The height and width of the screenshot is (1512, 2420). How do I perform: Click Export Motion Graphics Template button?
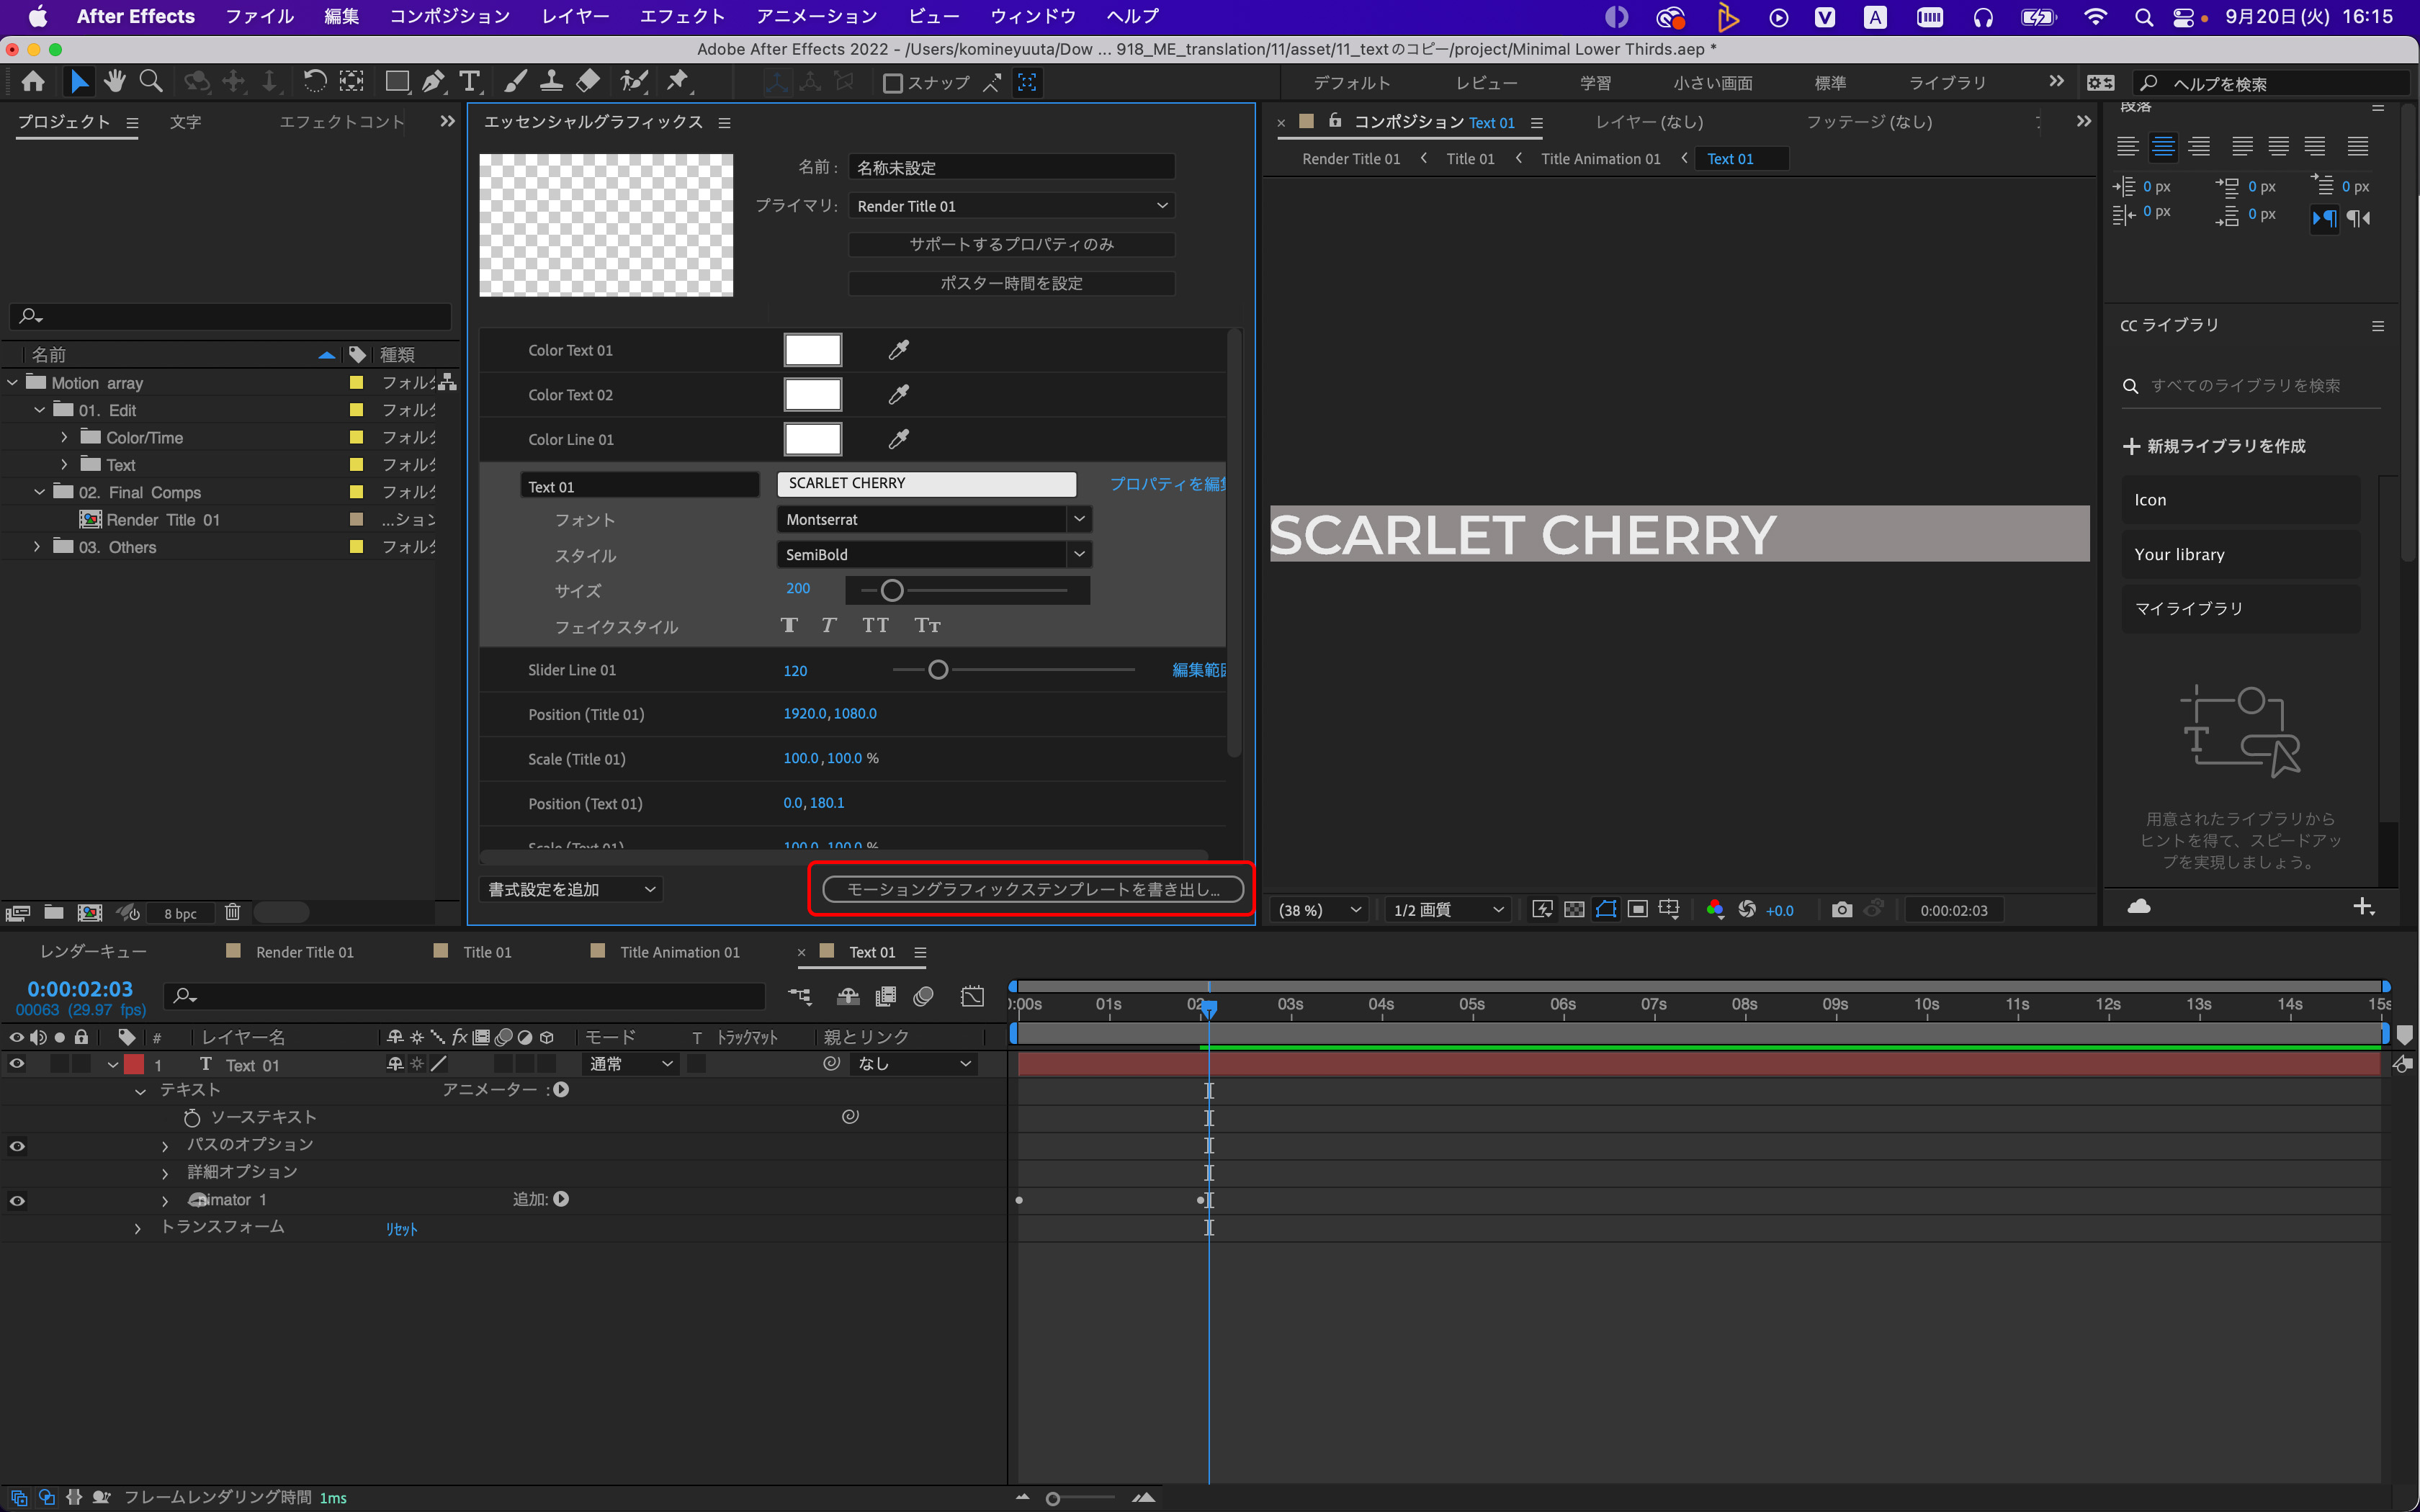pyautogui.click(x=1033, y=889)
